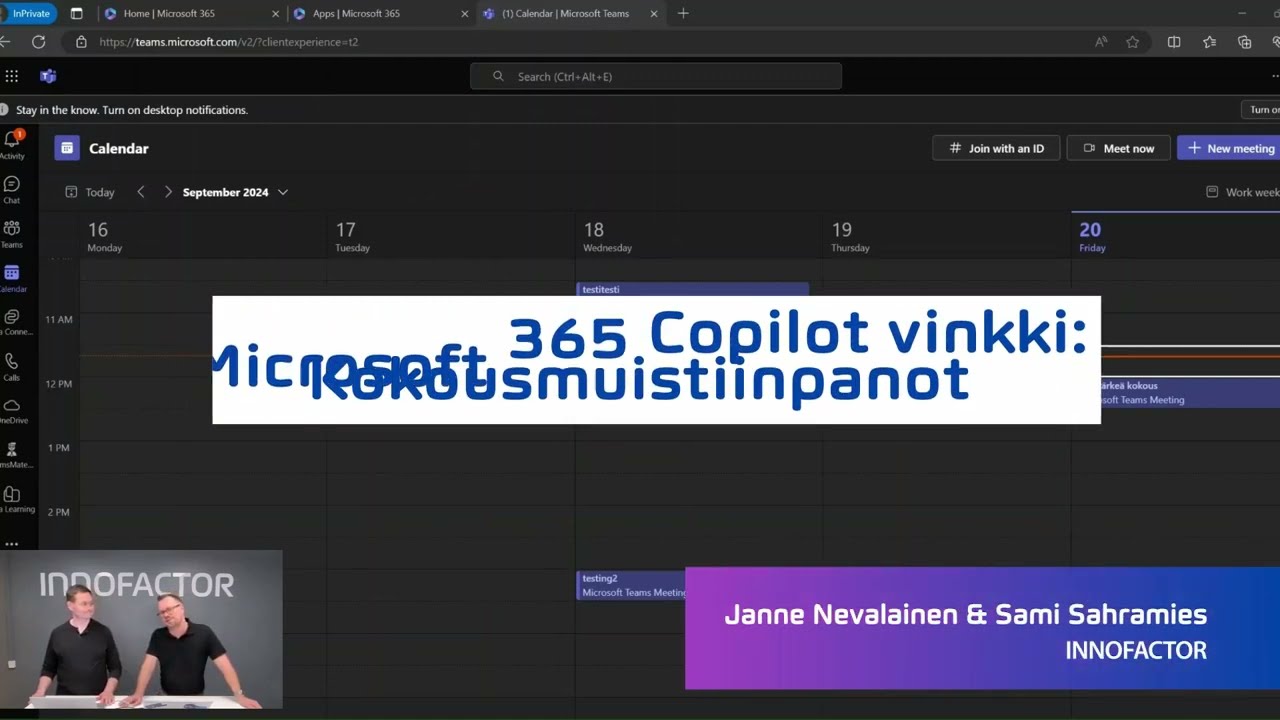Open the Friday tärkeä kokous meeting
This screenshot has height=720, width=1280.
click(x=1190, y=392)
